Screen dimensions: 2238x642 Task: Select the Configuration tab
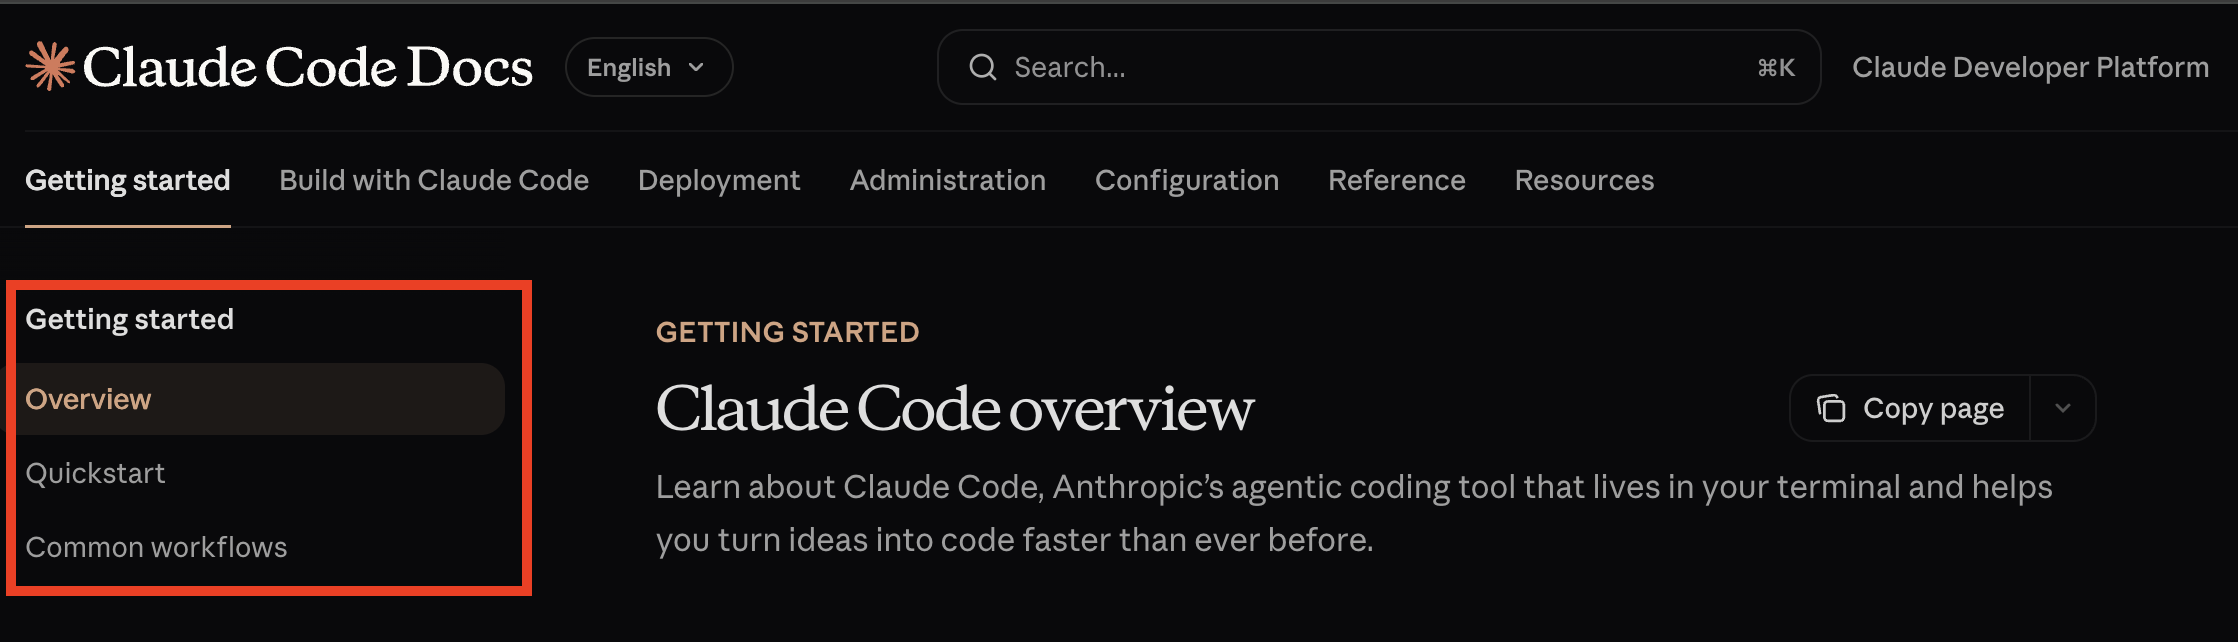pyautogui.click(x=1187, y=180)
